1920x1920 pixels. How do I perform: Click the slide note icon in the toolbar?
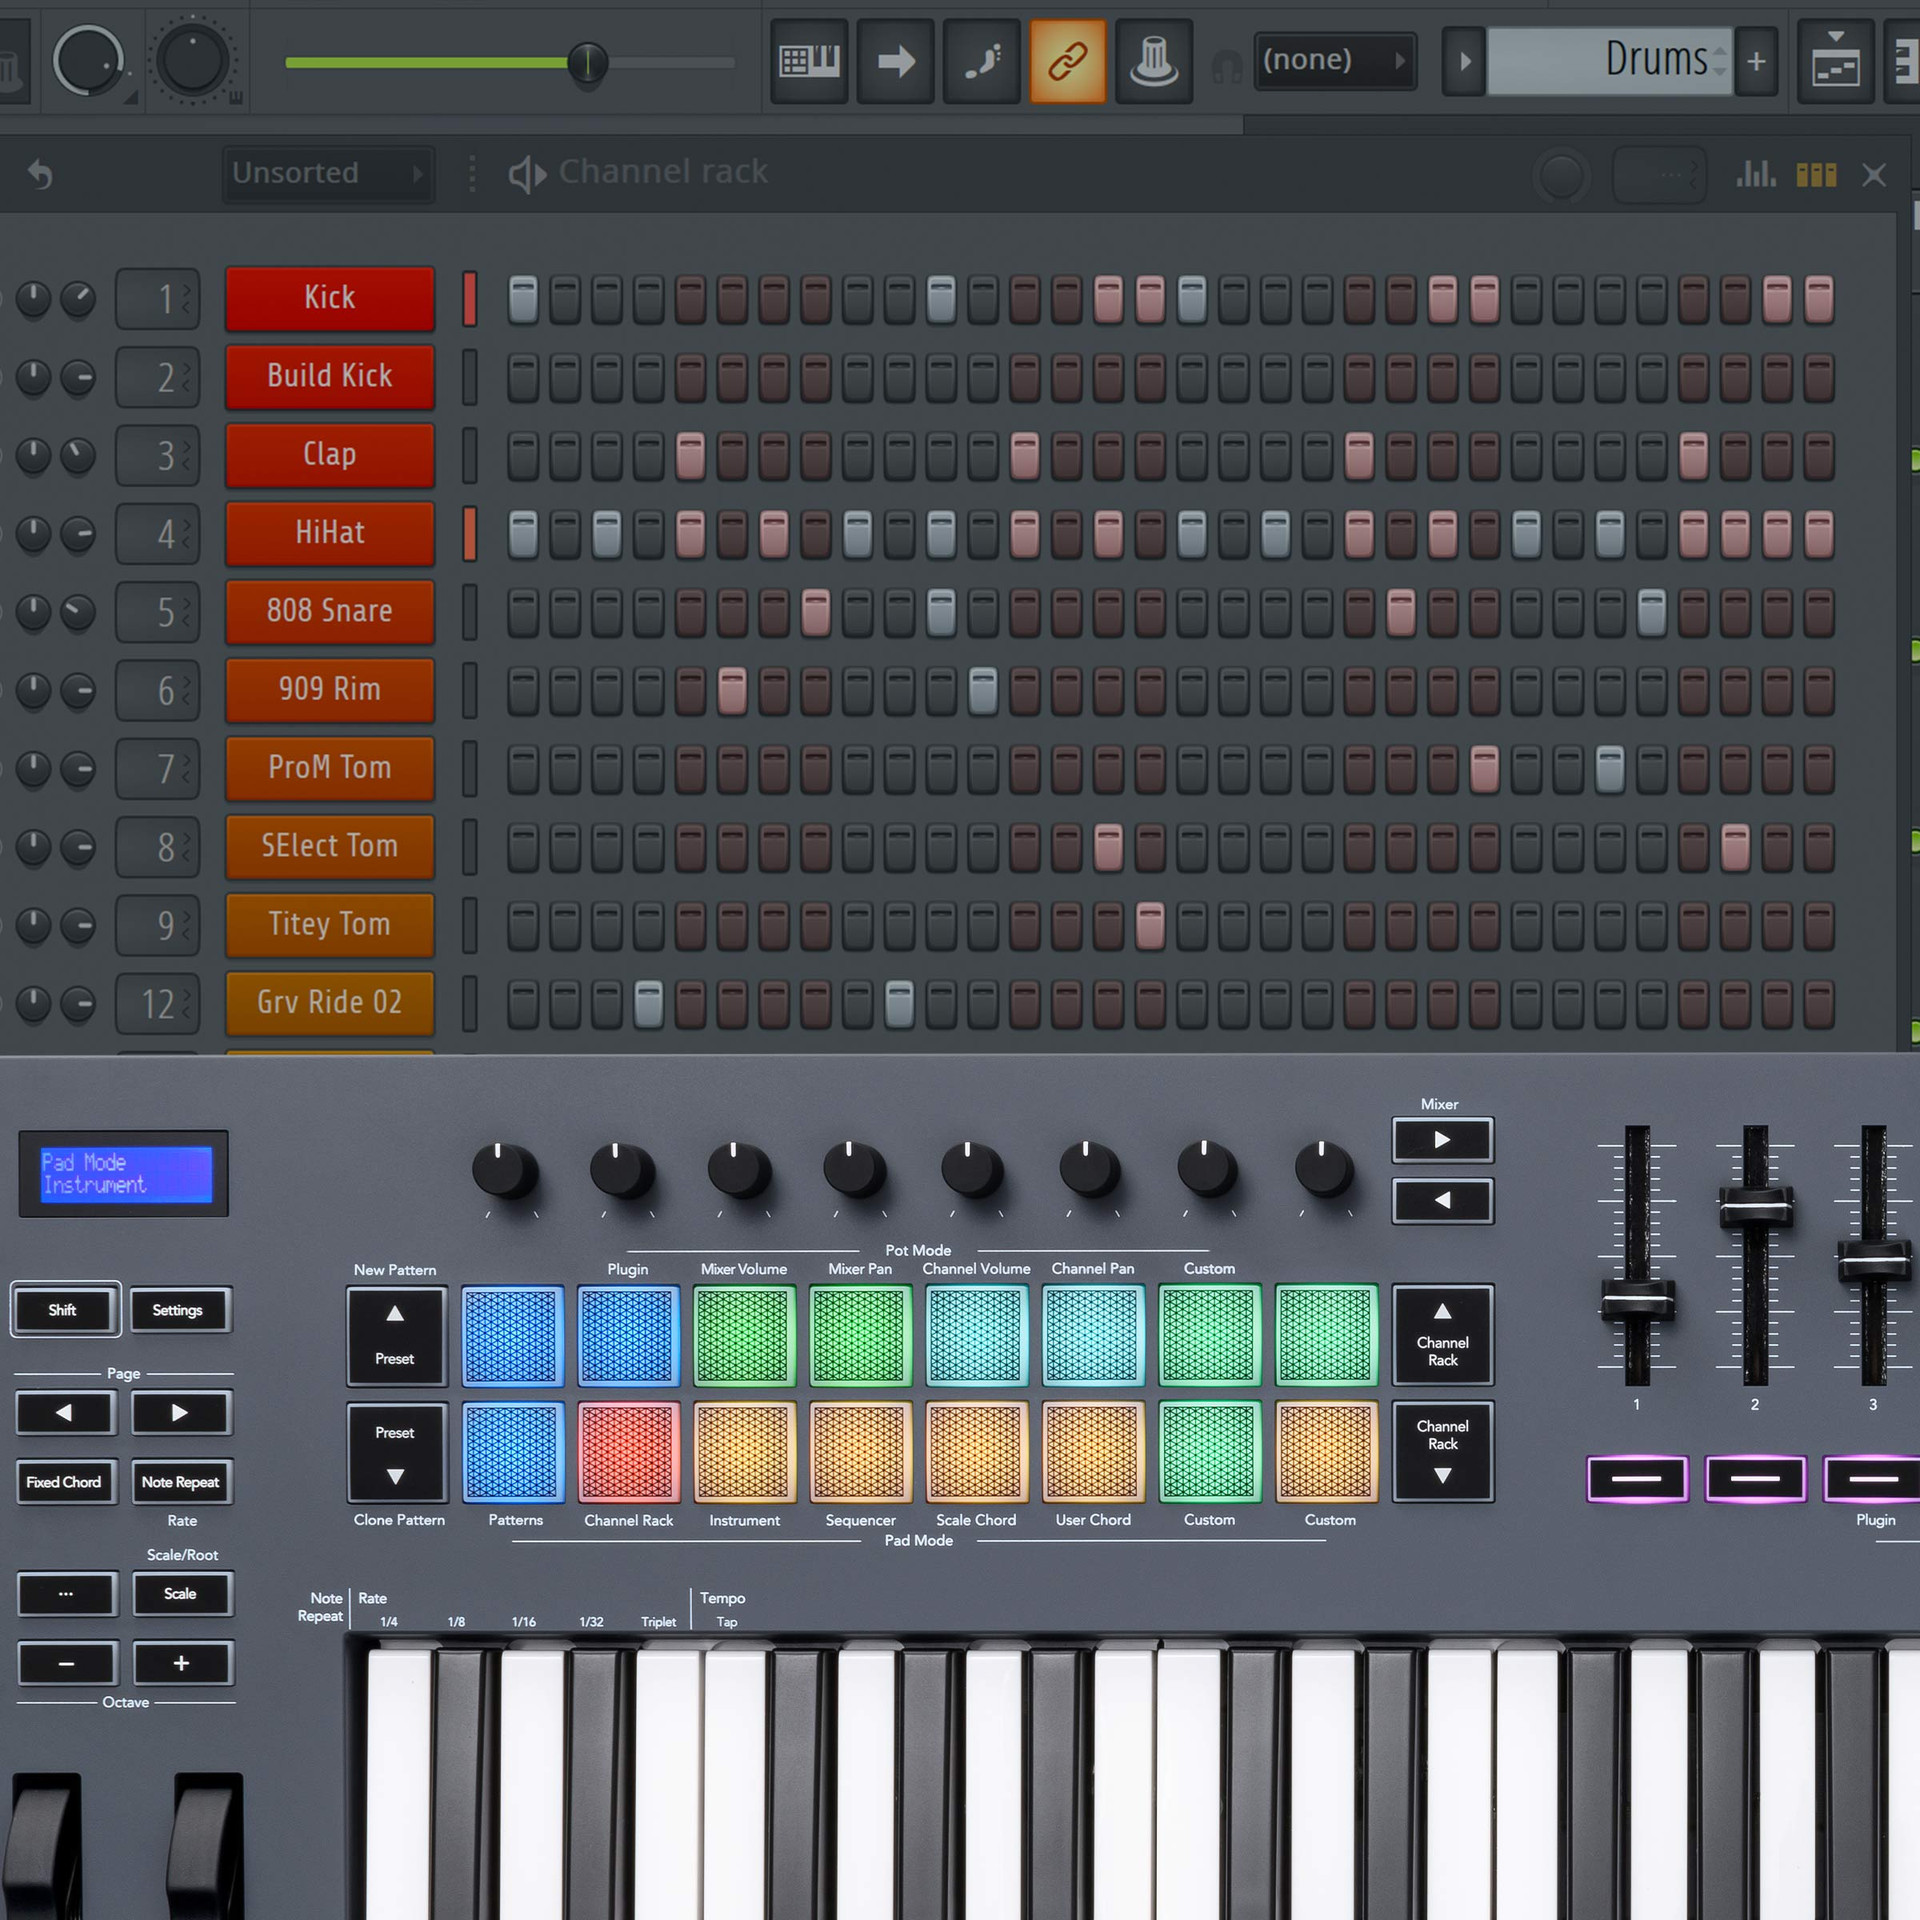[981, 61]
